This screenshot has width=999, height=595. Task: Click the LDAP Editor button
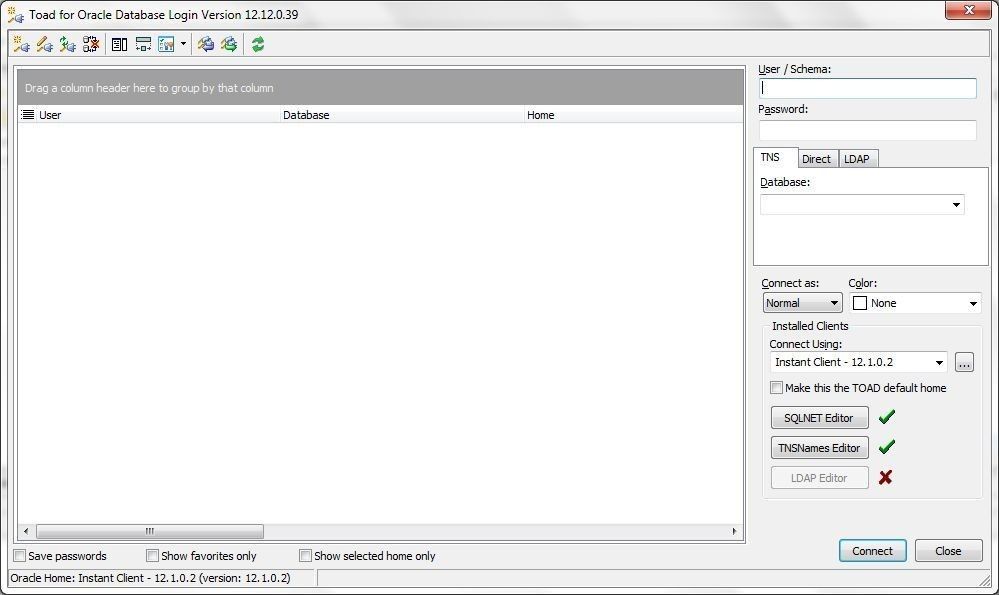[819, 478]
